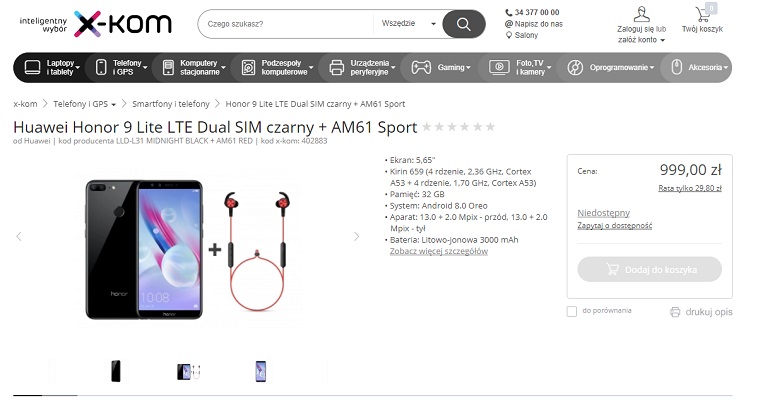Click the x-kom logo
The height and width of the screenshot is (400, 758).
coord(123,24)
